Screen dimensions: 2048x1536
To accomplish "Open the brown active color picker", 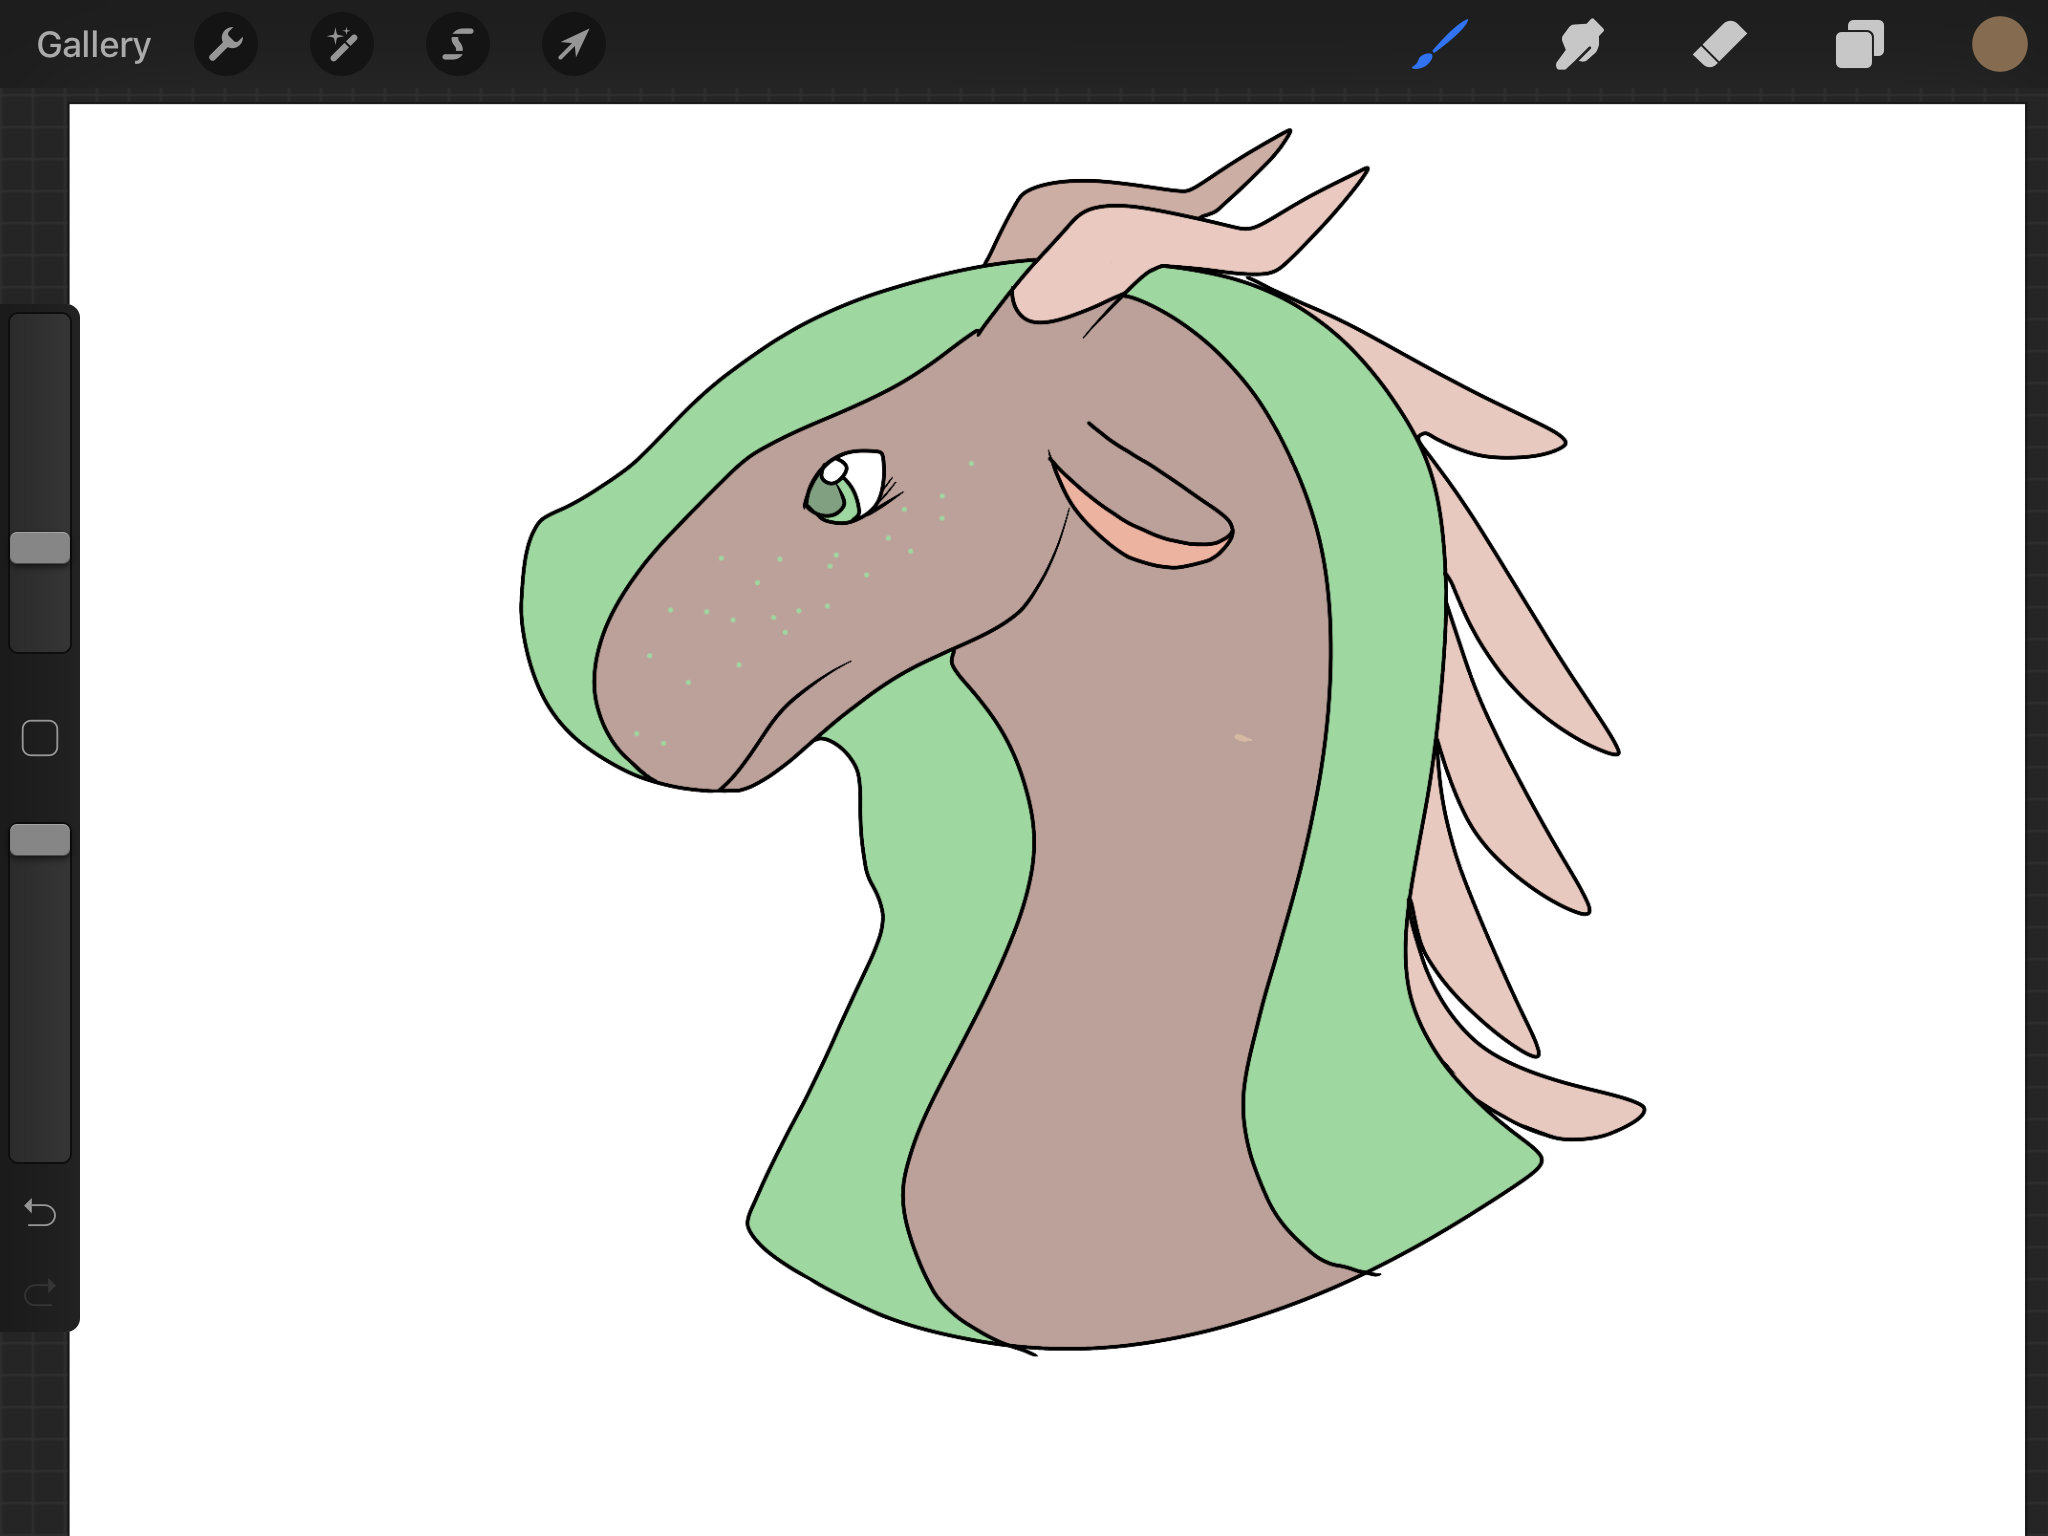I will (x=1998, y=45).
